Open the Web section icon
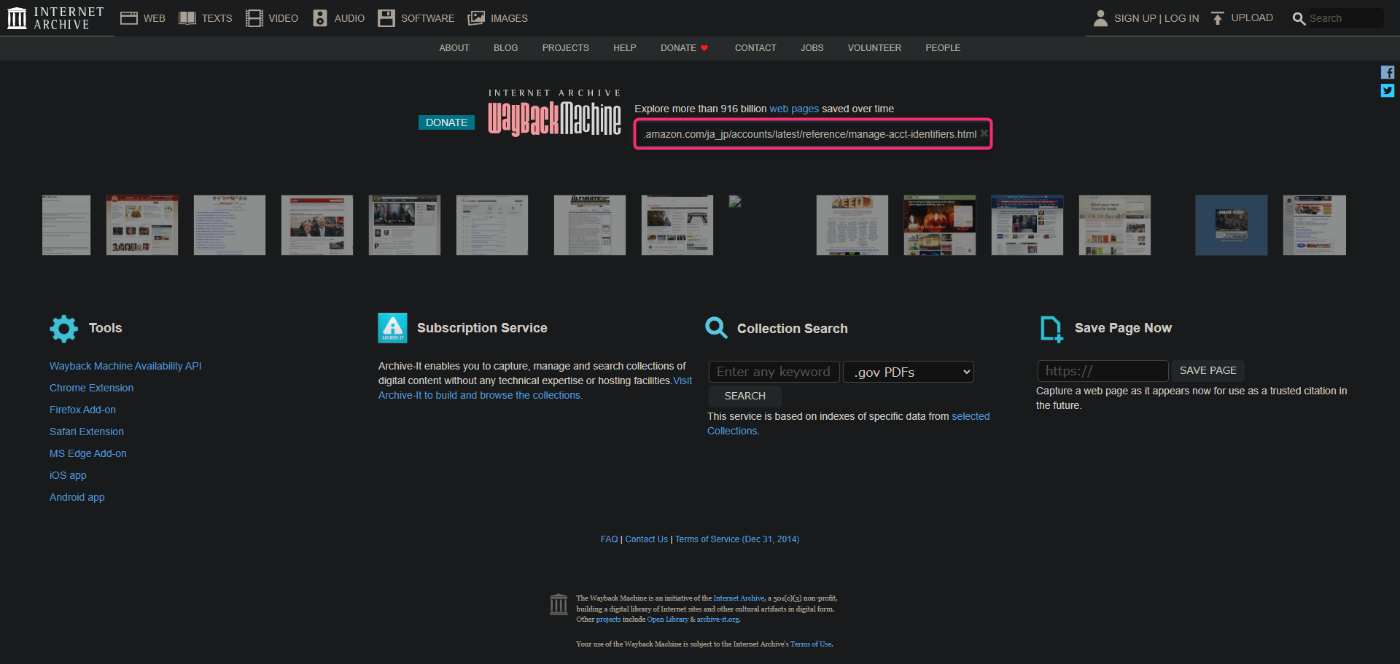The height and width of the screenshot is (664, 1400). (128, 18)
